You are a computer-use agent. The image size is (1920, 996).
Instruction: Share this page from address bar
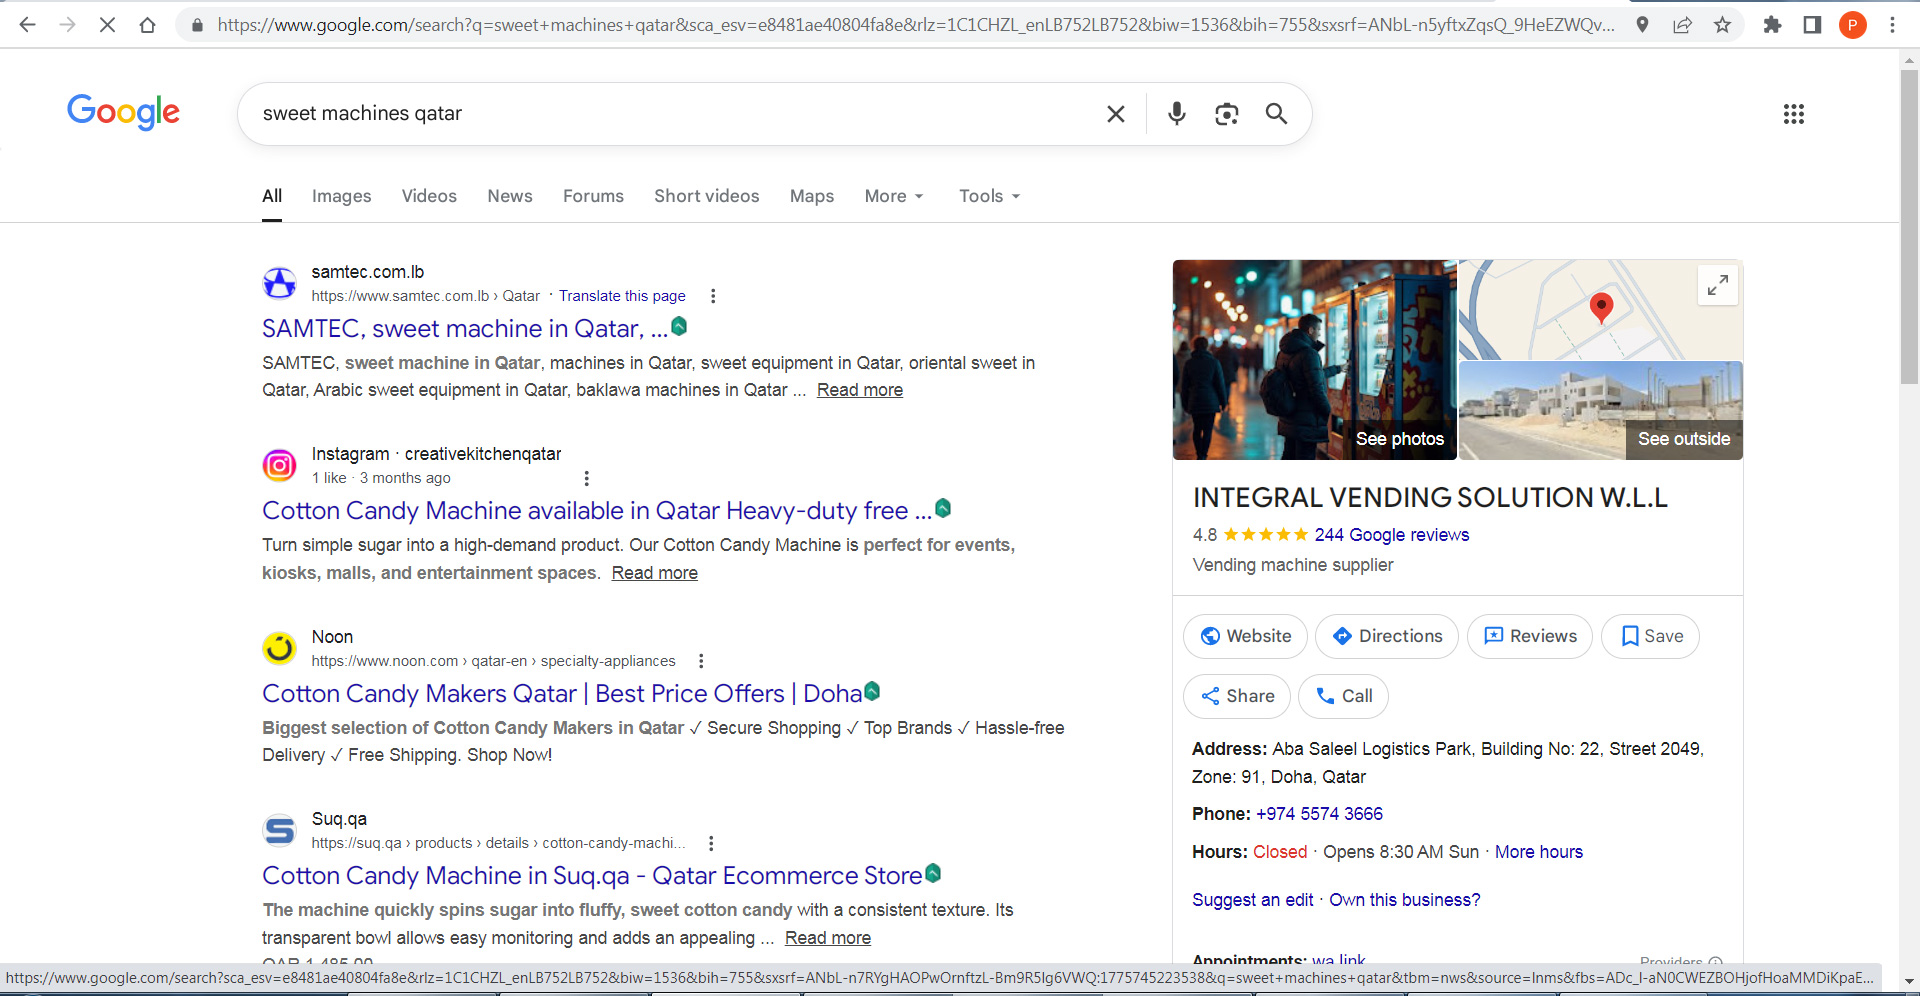click(x=1682, y=25)
